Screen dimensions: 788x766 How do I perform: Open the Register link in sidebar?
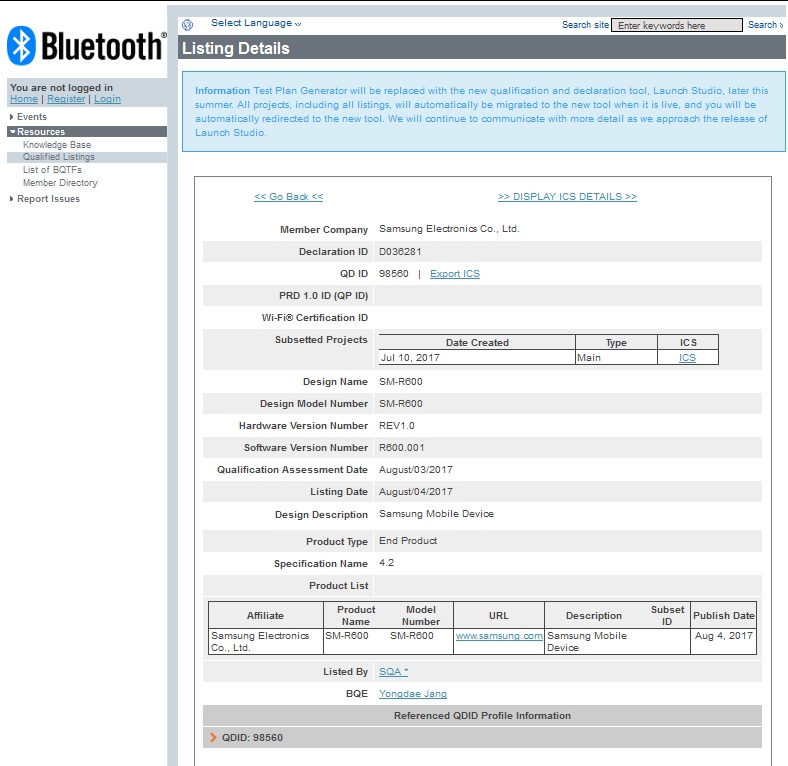pos(66,99)
